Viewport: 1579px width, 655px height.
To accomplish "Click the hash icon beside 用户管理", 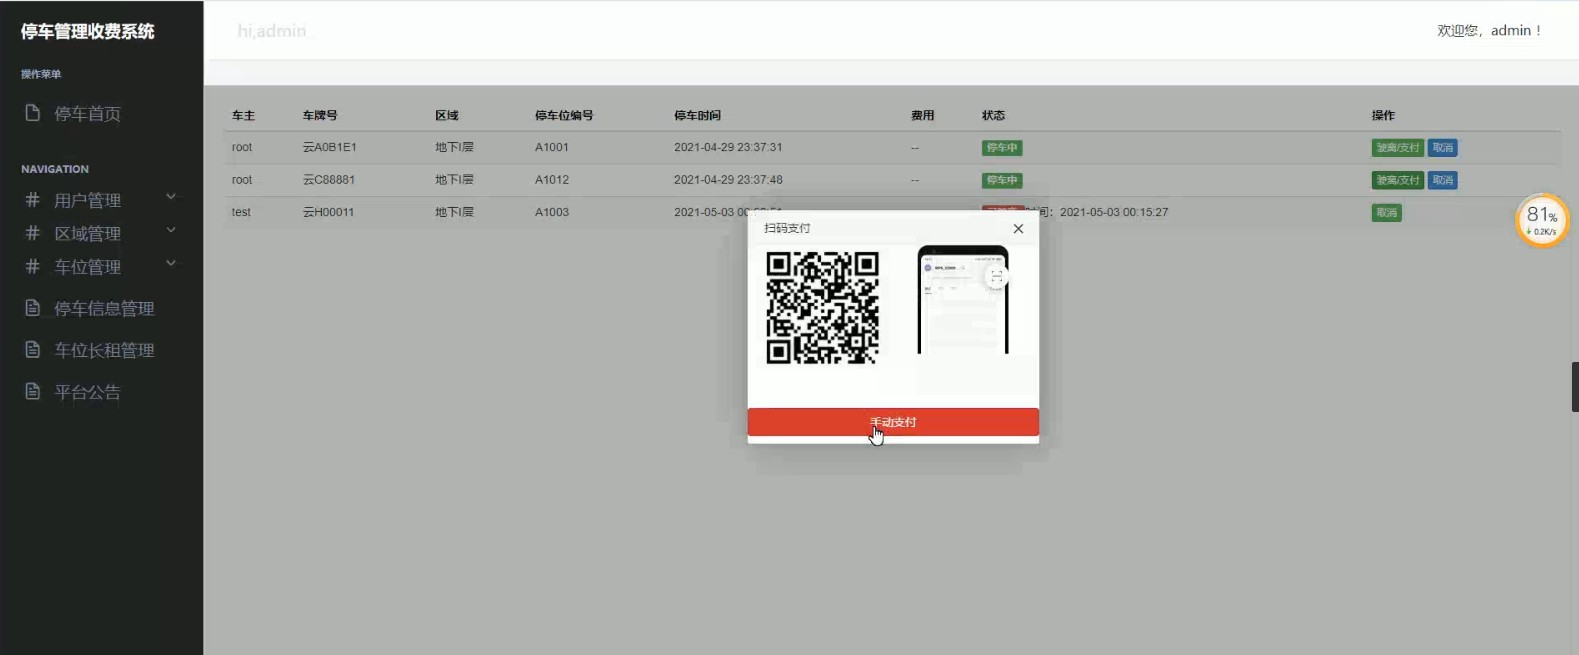I will click(32, 200).
